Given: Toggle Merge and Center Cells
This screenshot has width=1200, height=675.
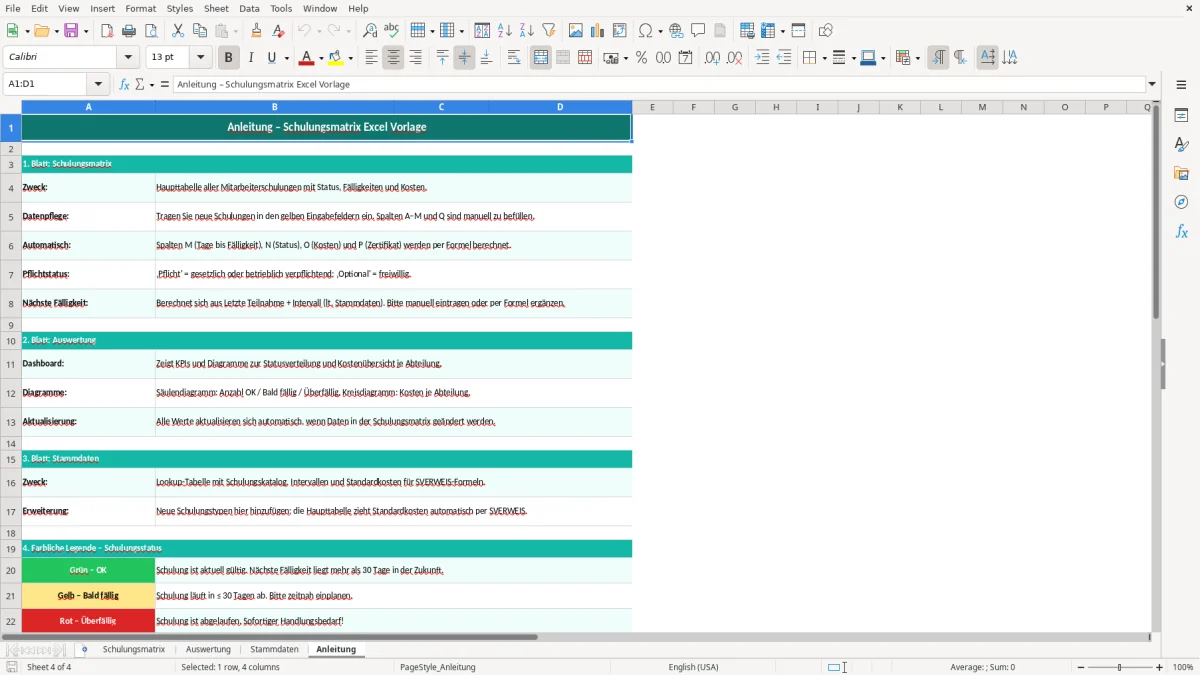Looking at the screenshot, I should [x=541, y=58].
